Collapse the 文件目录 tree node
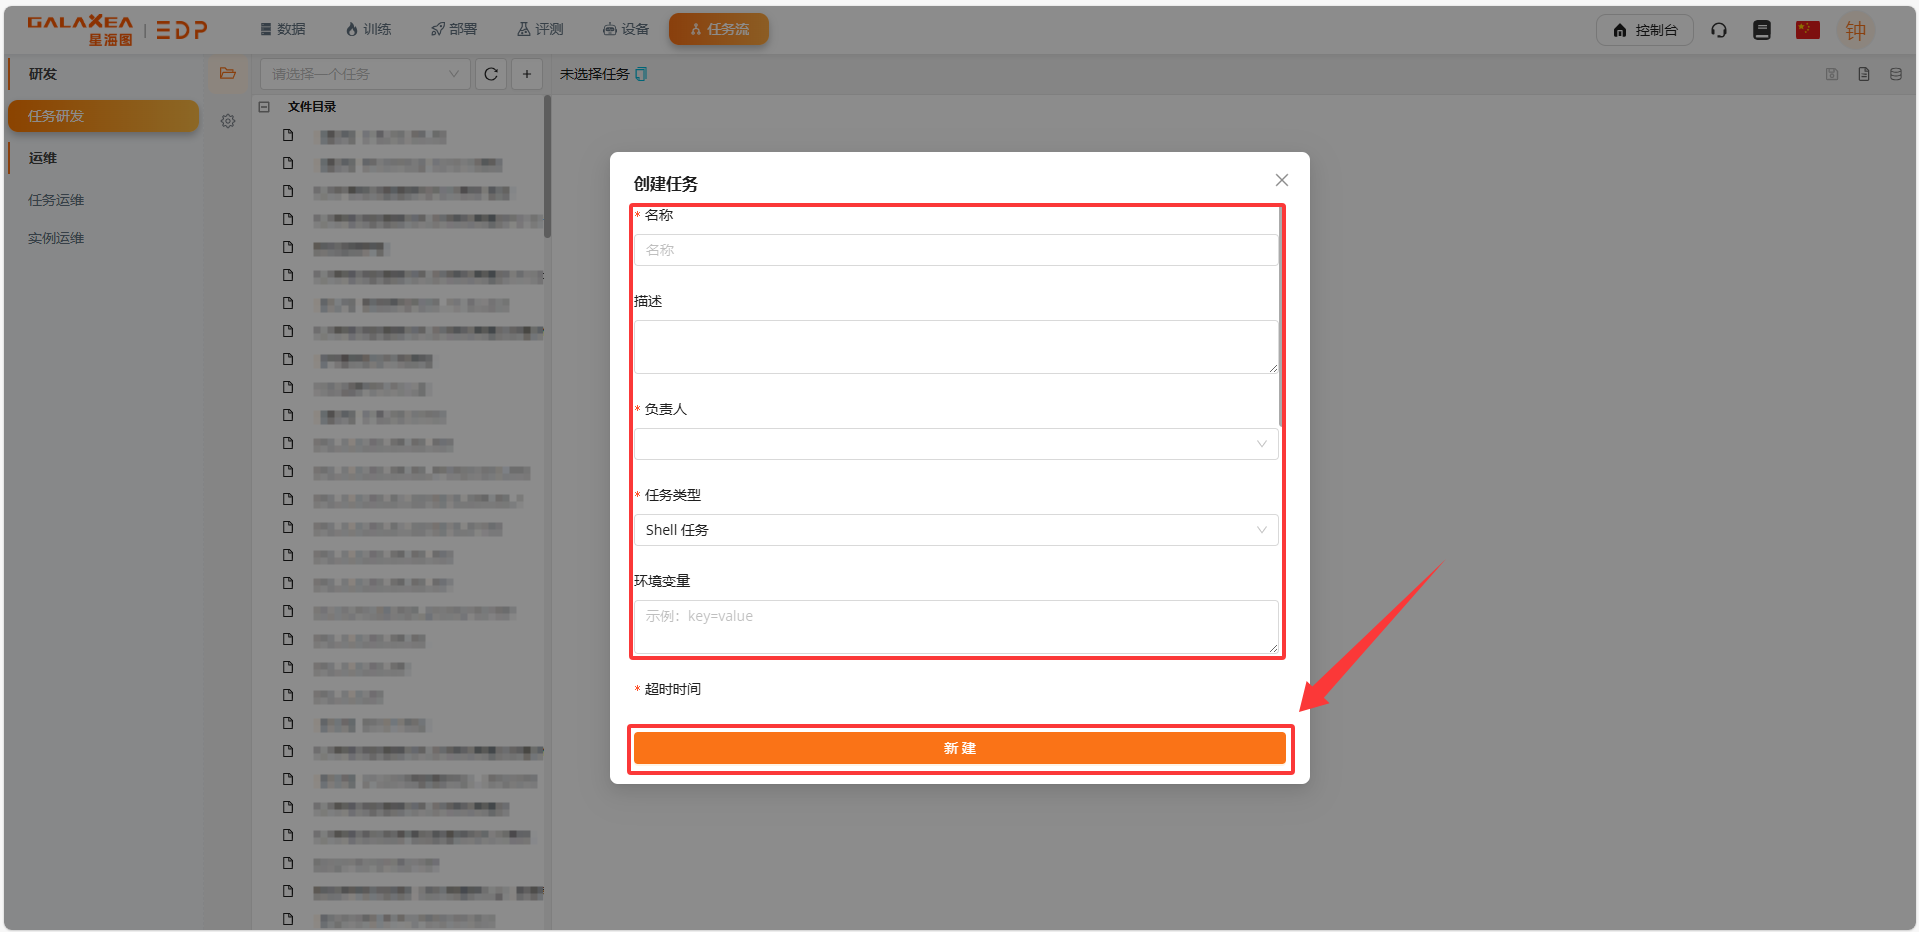The image size is (1919, 932). [x=265, y=107]
